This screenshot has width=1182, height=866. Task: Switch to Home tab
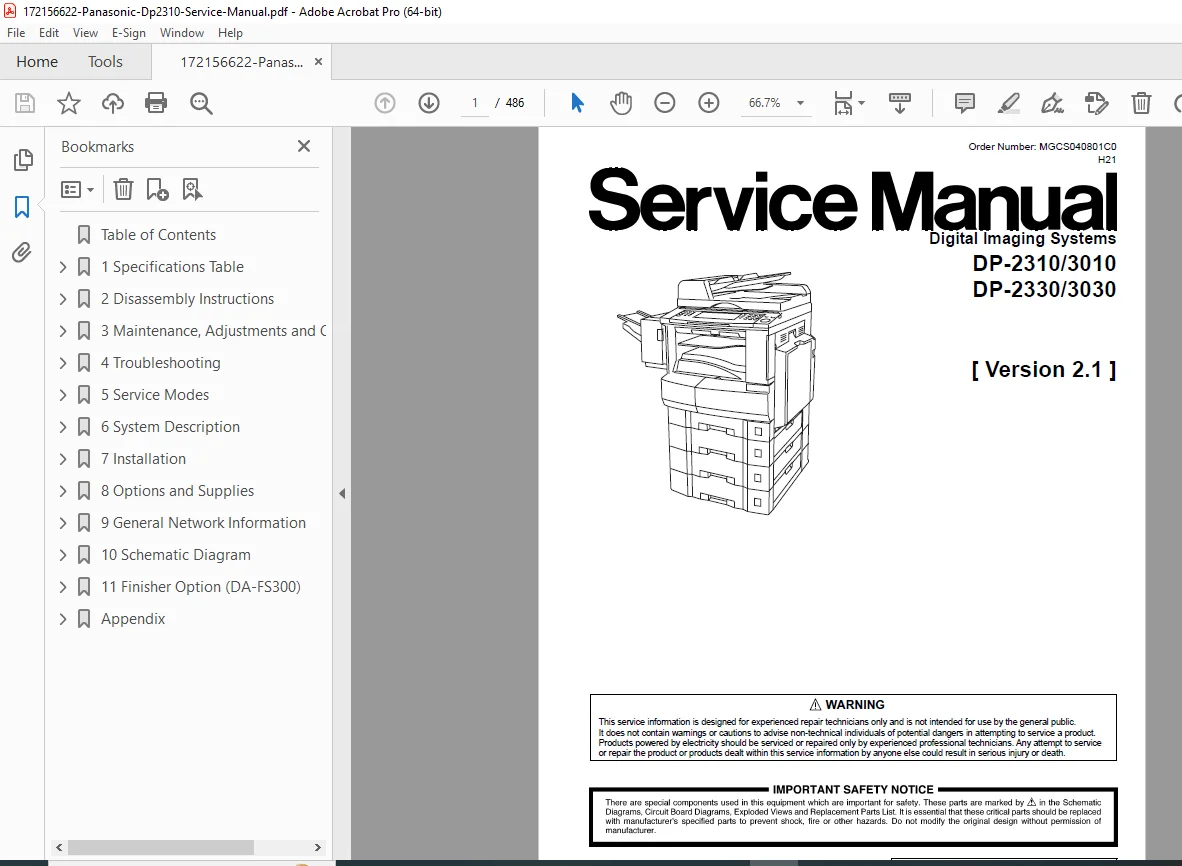[37, 62]
